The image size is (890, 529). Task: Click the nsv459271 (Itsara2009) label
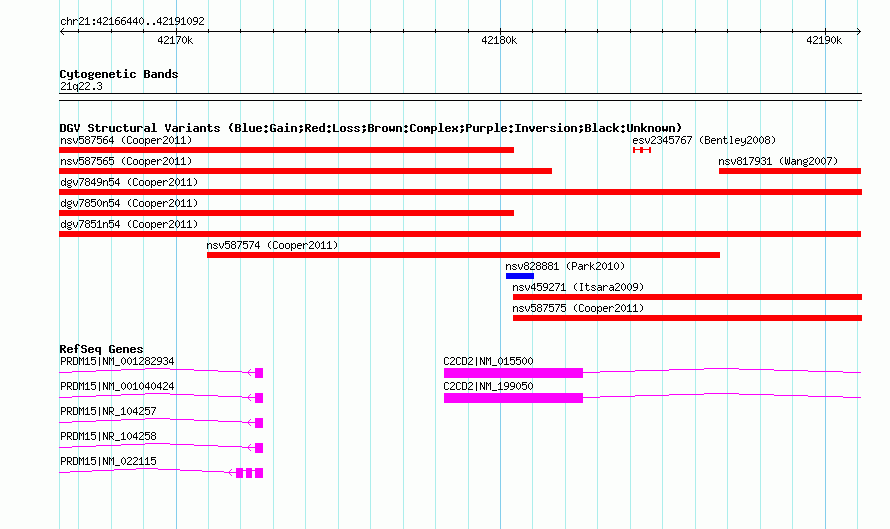(x=578, y=287)
